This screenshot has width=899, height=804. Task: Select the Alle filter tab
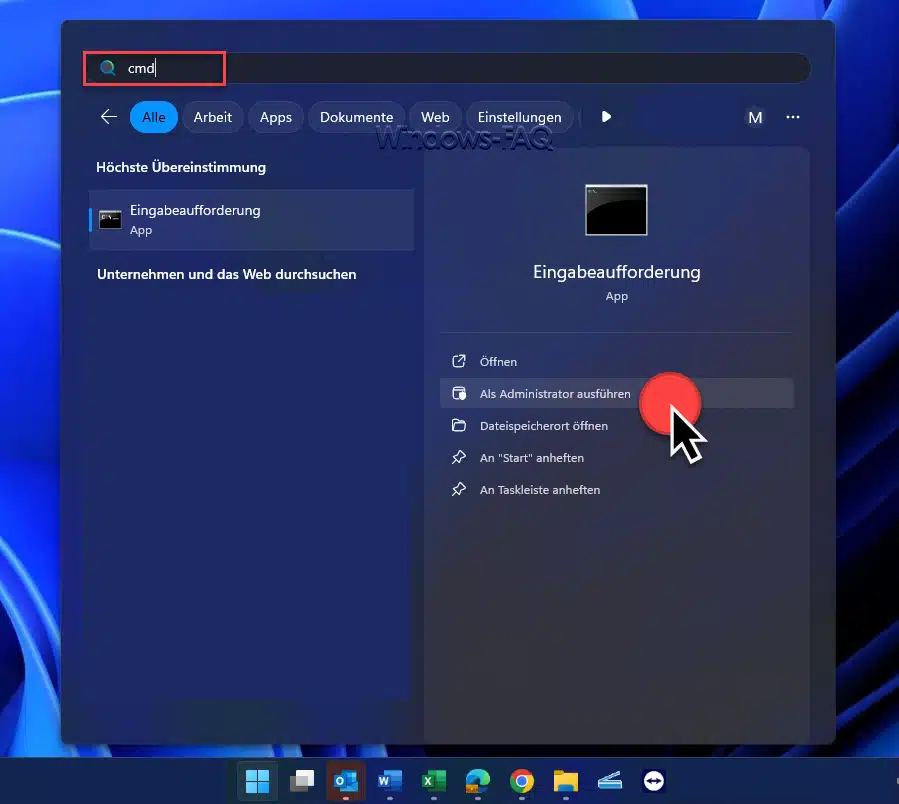click(154, 117)
